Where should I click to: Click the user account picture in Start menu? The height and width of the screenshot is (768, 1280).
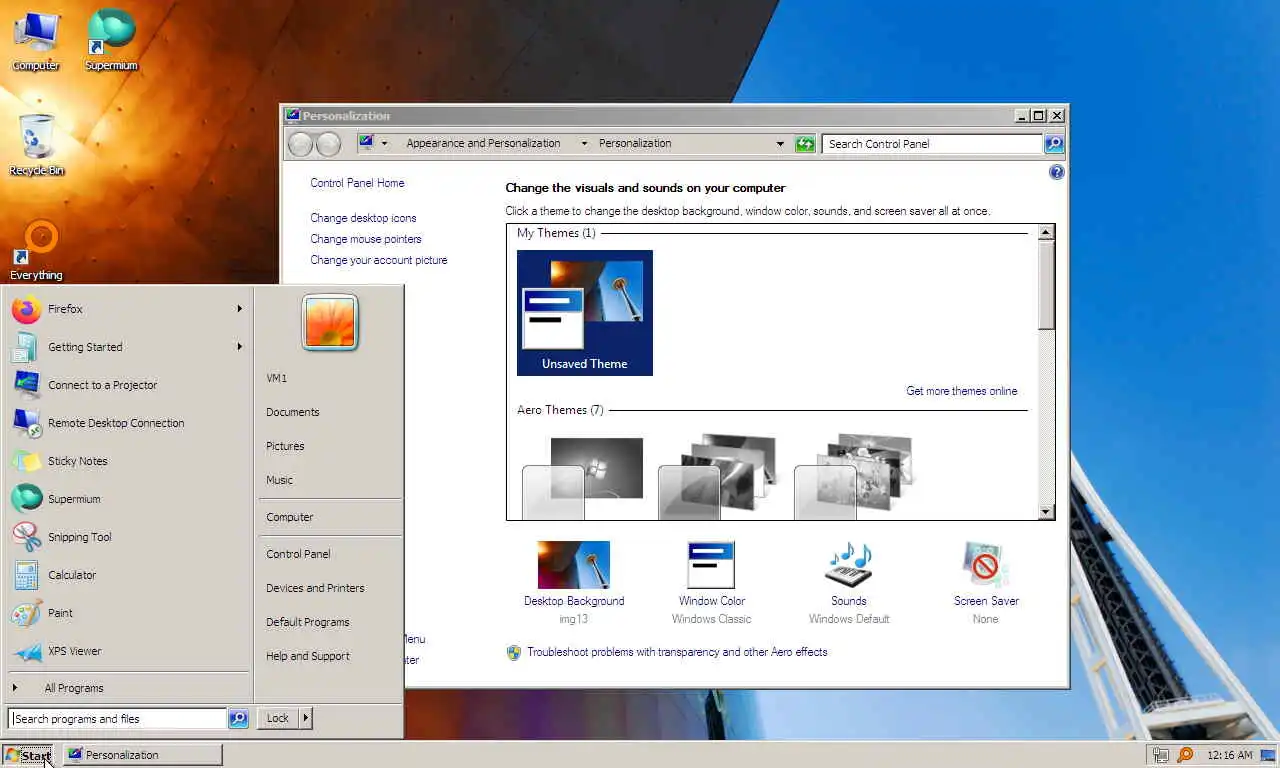330,322
